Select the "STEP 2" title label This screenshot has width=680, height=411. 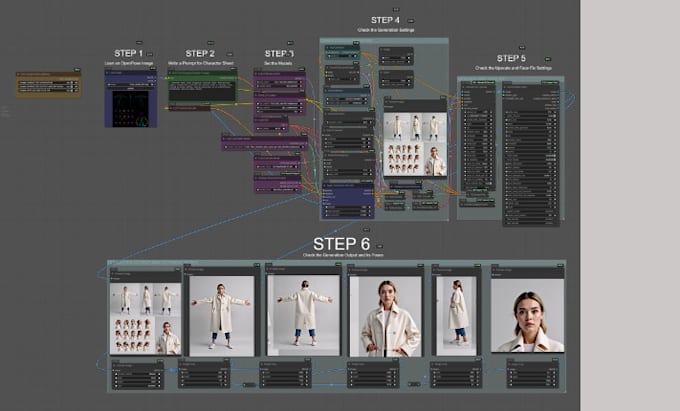click(200, 53)
